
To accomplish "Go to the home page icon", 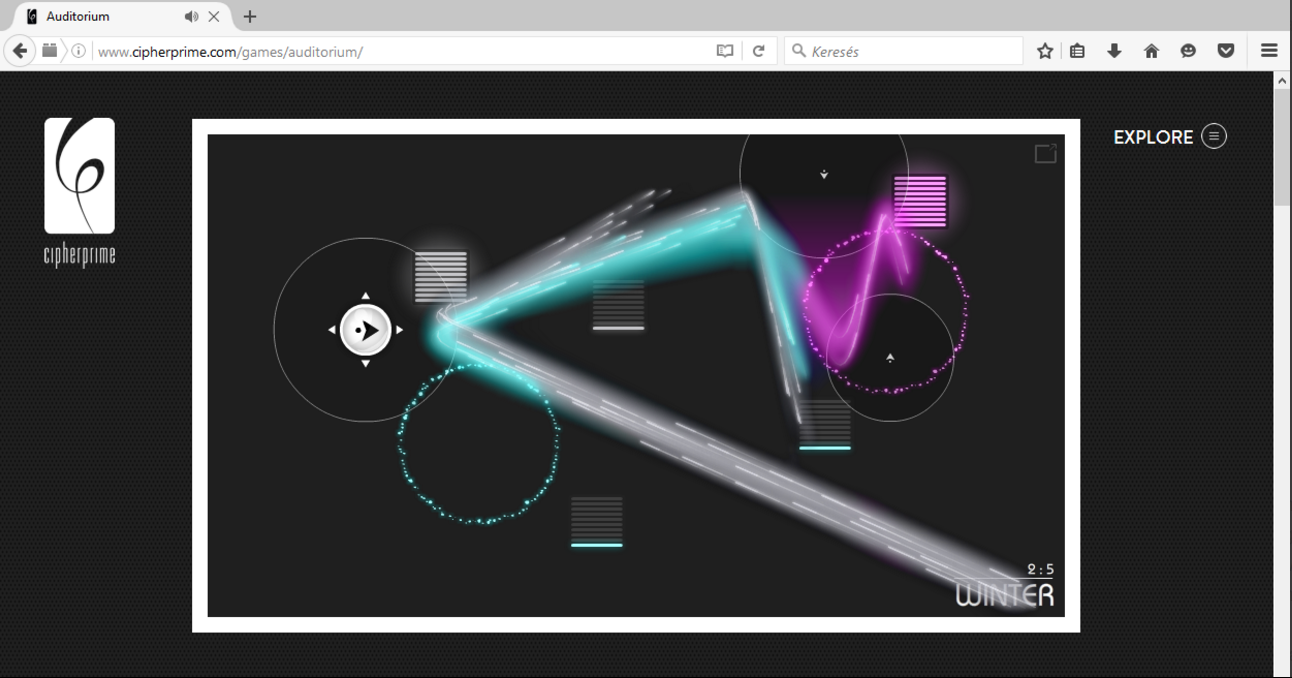I will [x=1151, y=51].
